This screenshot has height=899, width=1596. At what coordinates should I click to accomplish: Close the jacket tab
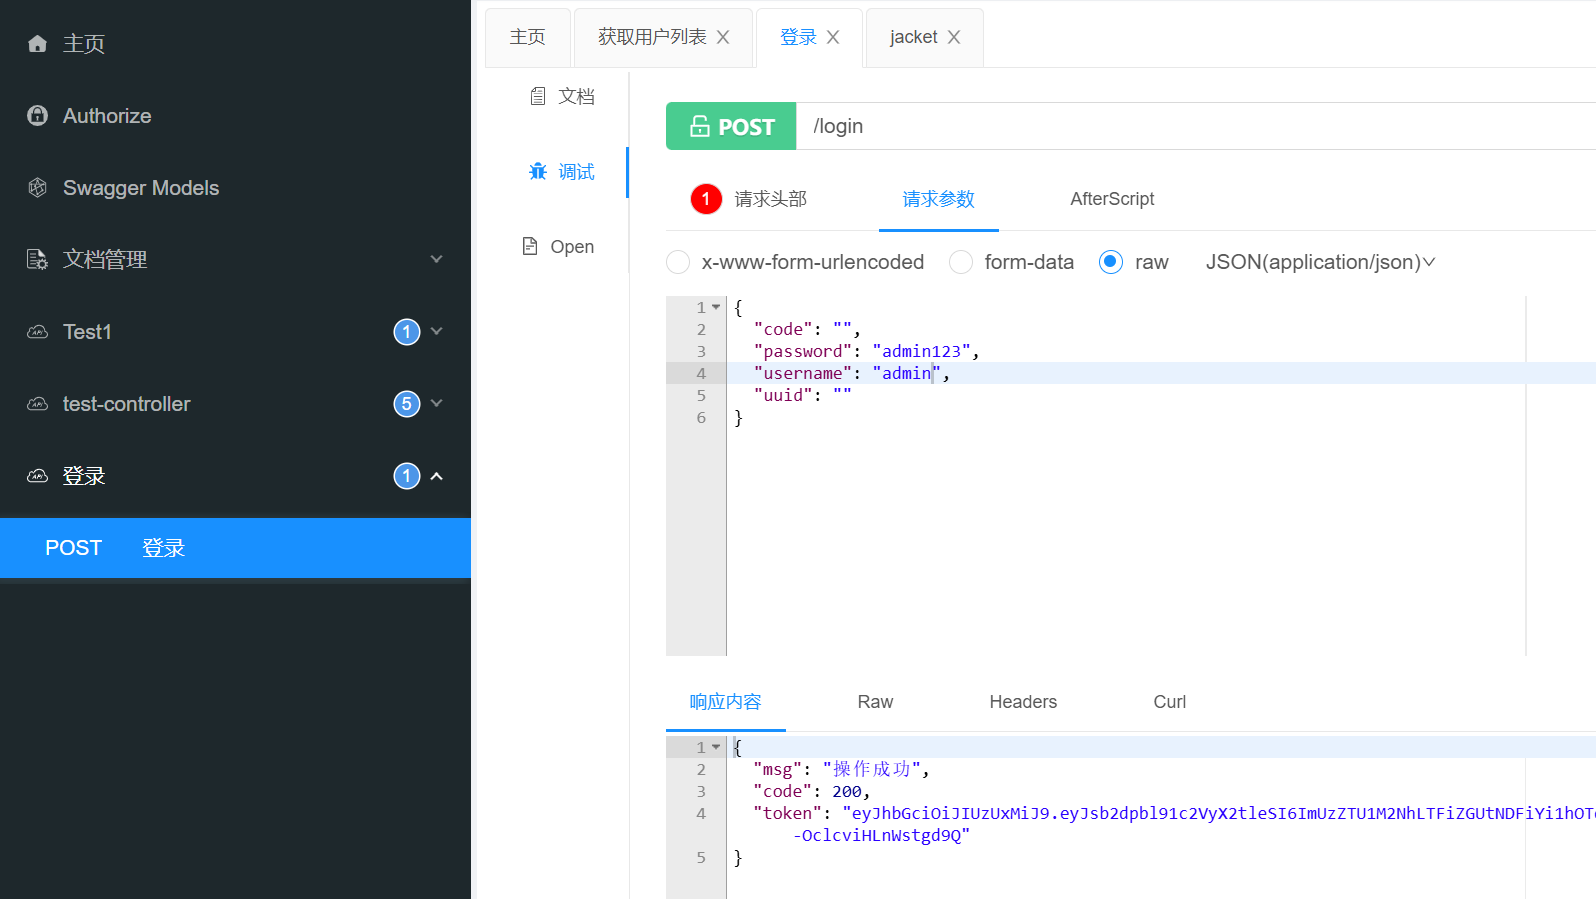[x=954, y=37]
